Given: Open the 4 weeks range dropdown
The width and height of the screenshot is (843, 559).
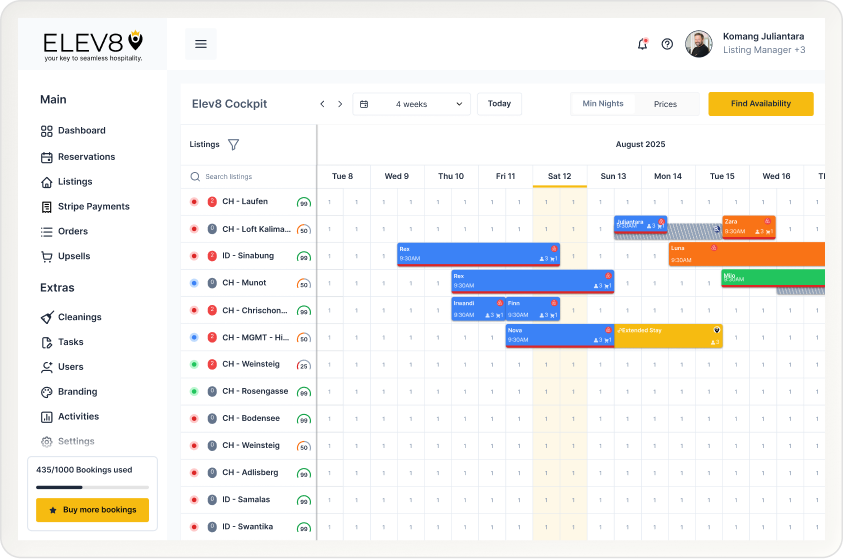Looking at the screenshot, I should 411,104.
